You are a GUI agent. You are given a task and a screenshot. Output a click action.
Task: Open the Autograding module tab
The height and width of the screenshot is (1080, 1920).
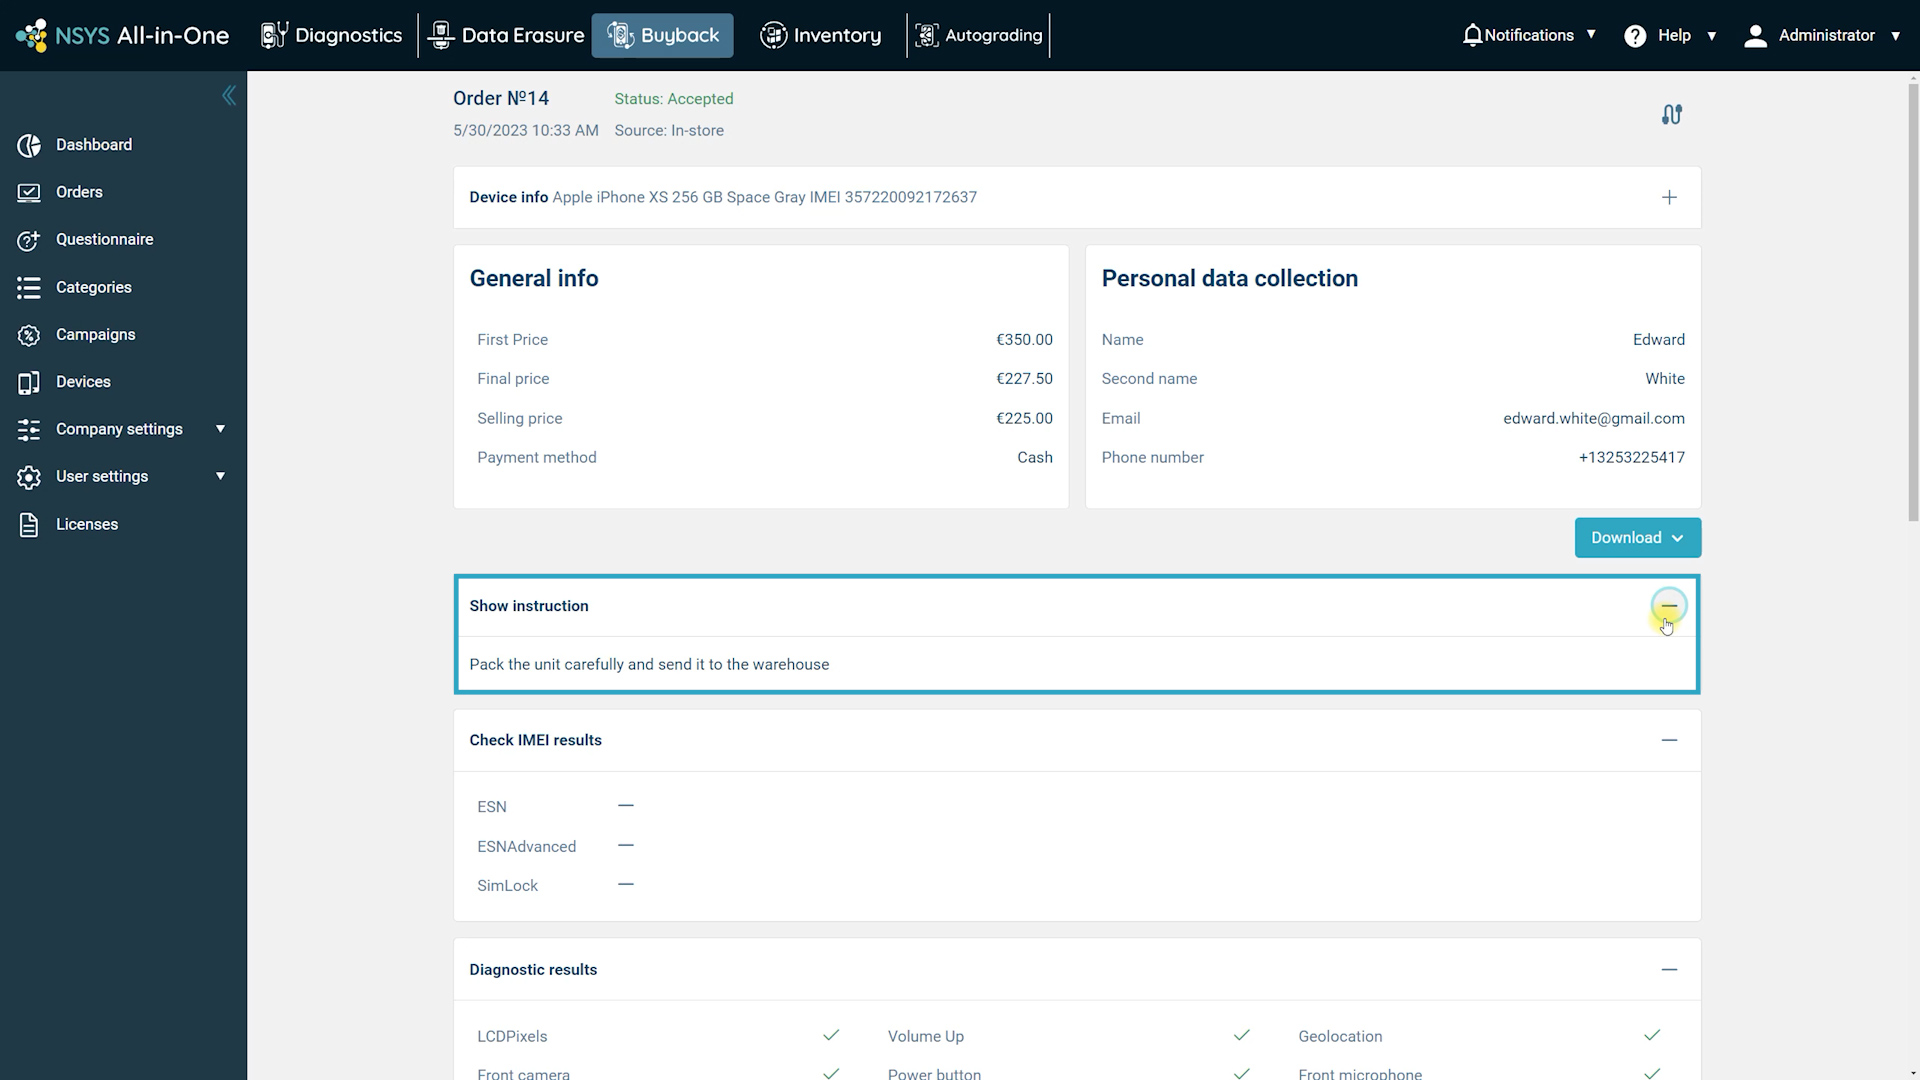tap(979, 35)
